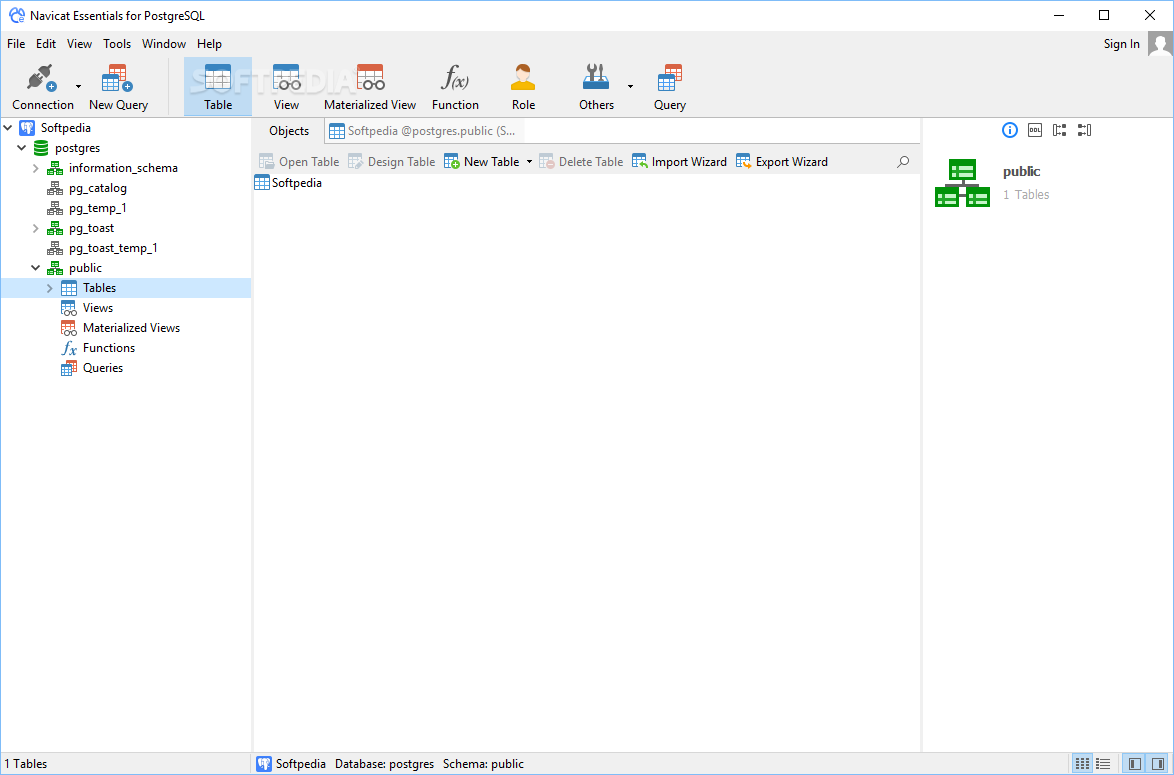Click the New Table button

tap(481, 162)
